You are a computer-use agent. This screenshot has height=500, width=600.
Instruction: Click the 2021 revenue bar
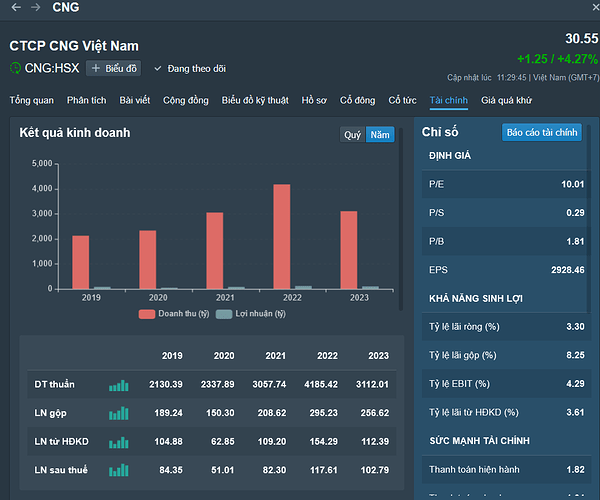(x=215, y=251)
